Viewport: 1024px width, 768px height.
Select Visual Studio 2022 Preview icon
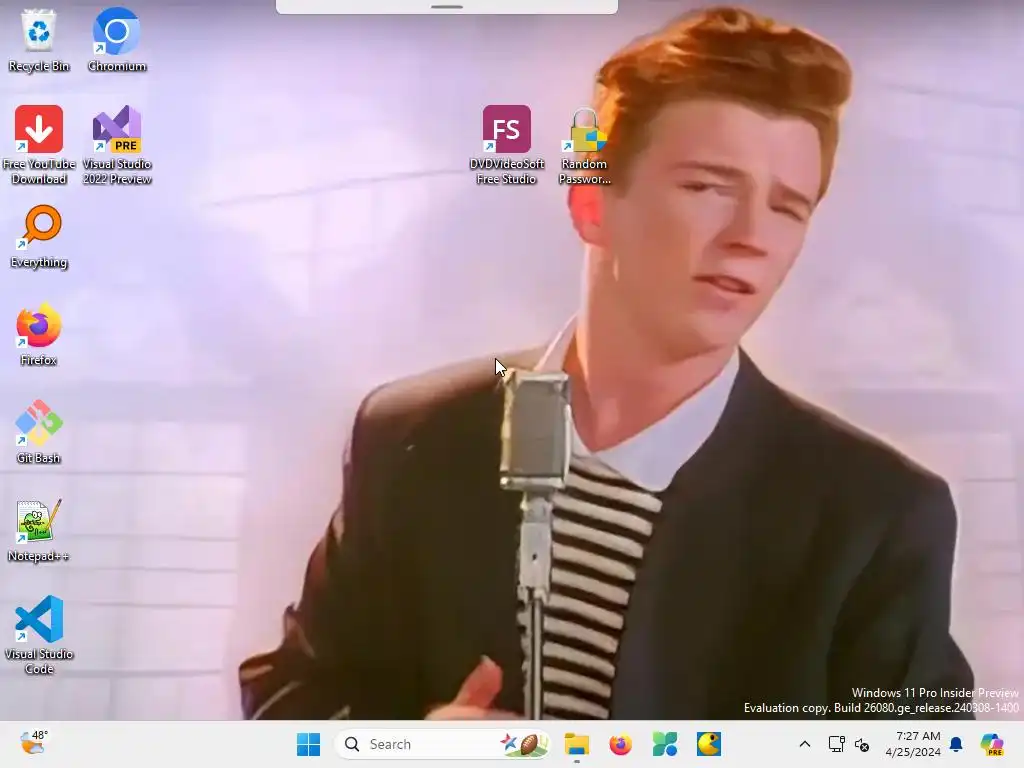point(117,145)
